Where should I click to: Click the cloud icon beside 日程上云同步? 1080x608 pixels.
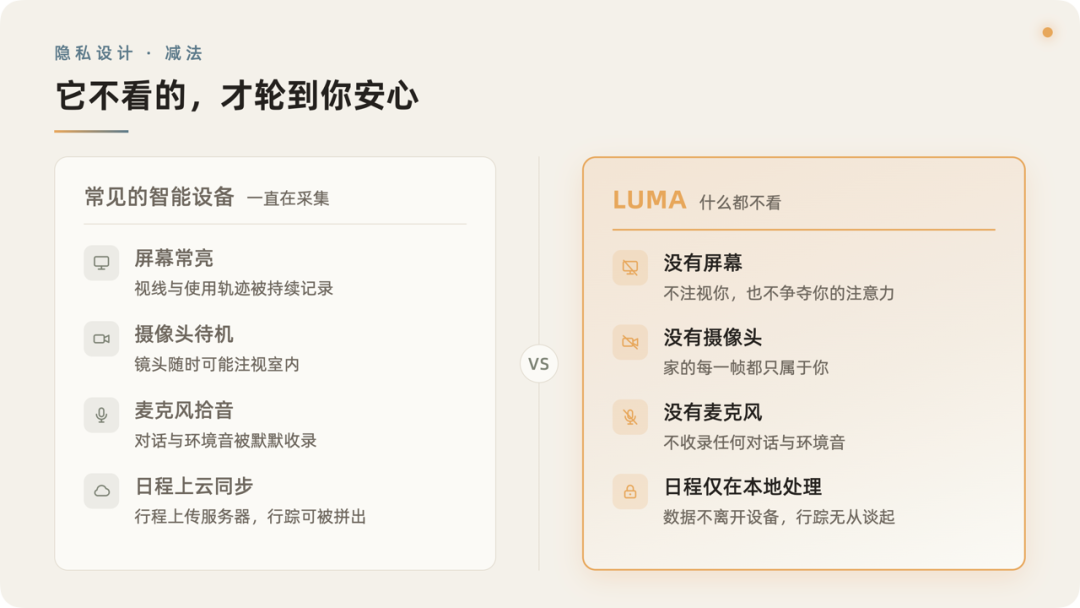101,491
